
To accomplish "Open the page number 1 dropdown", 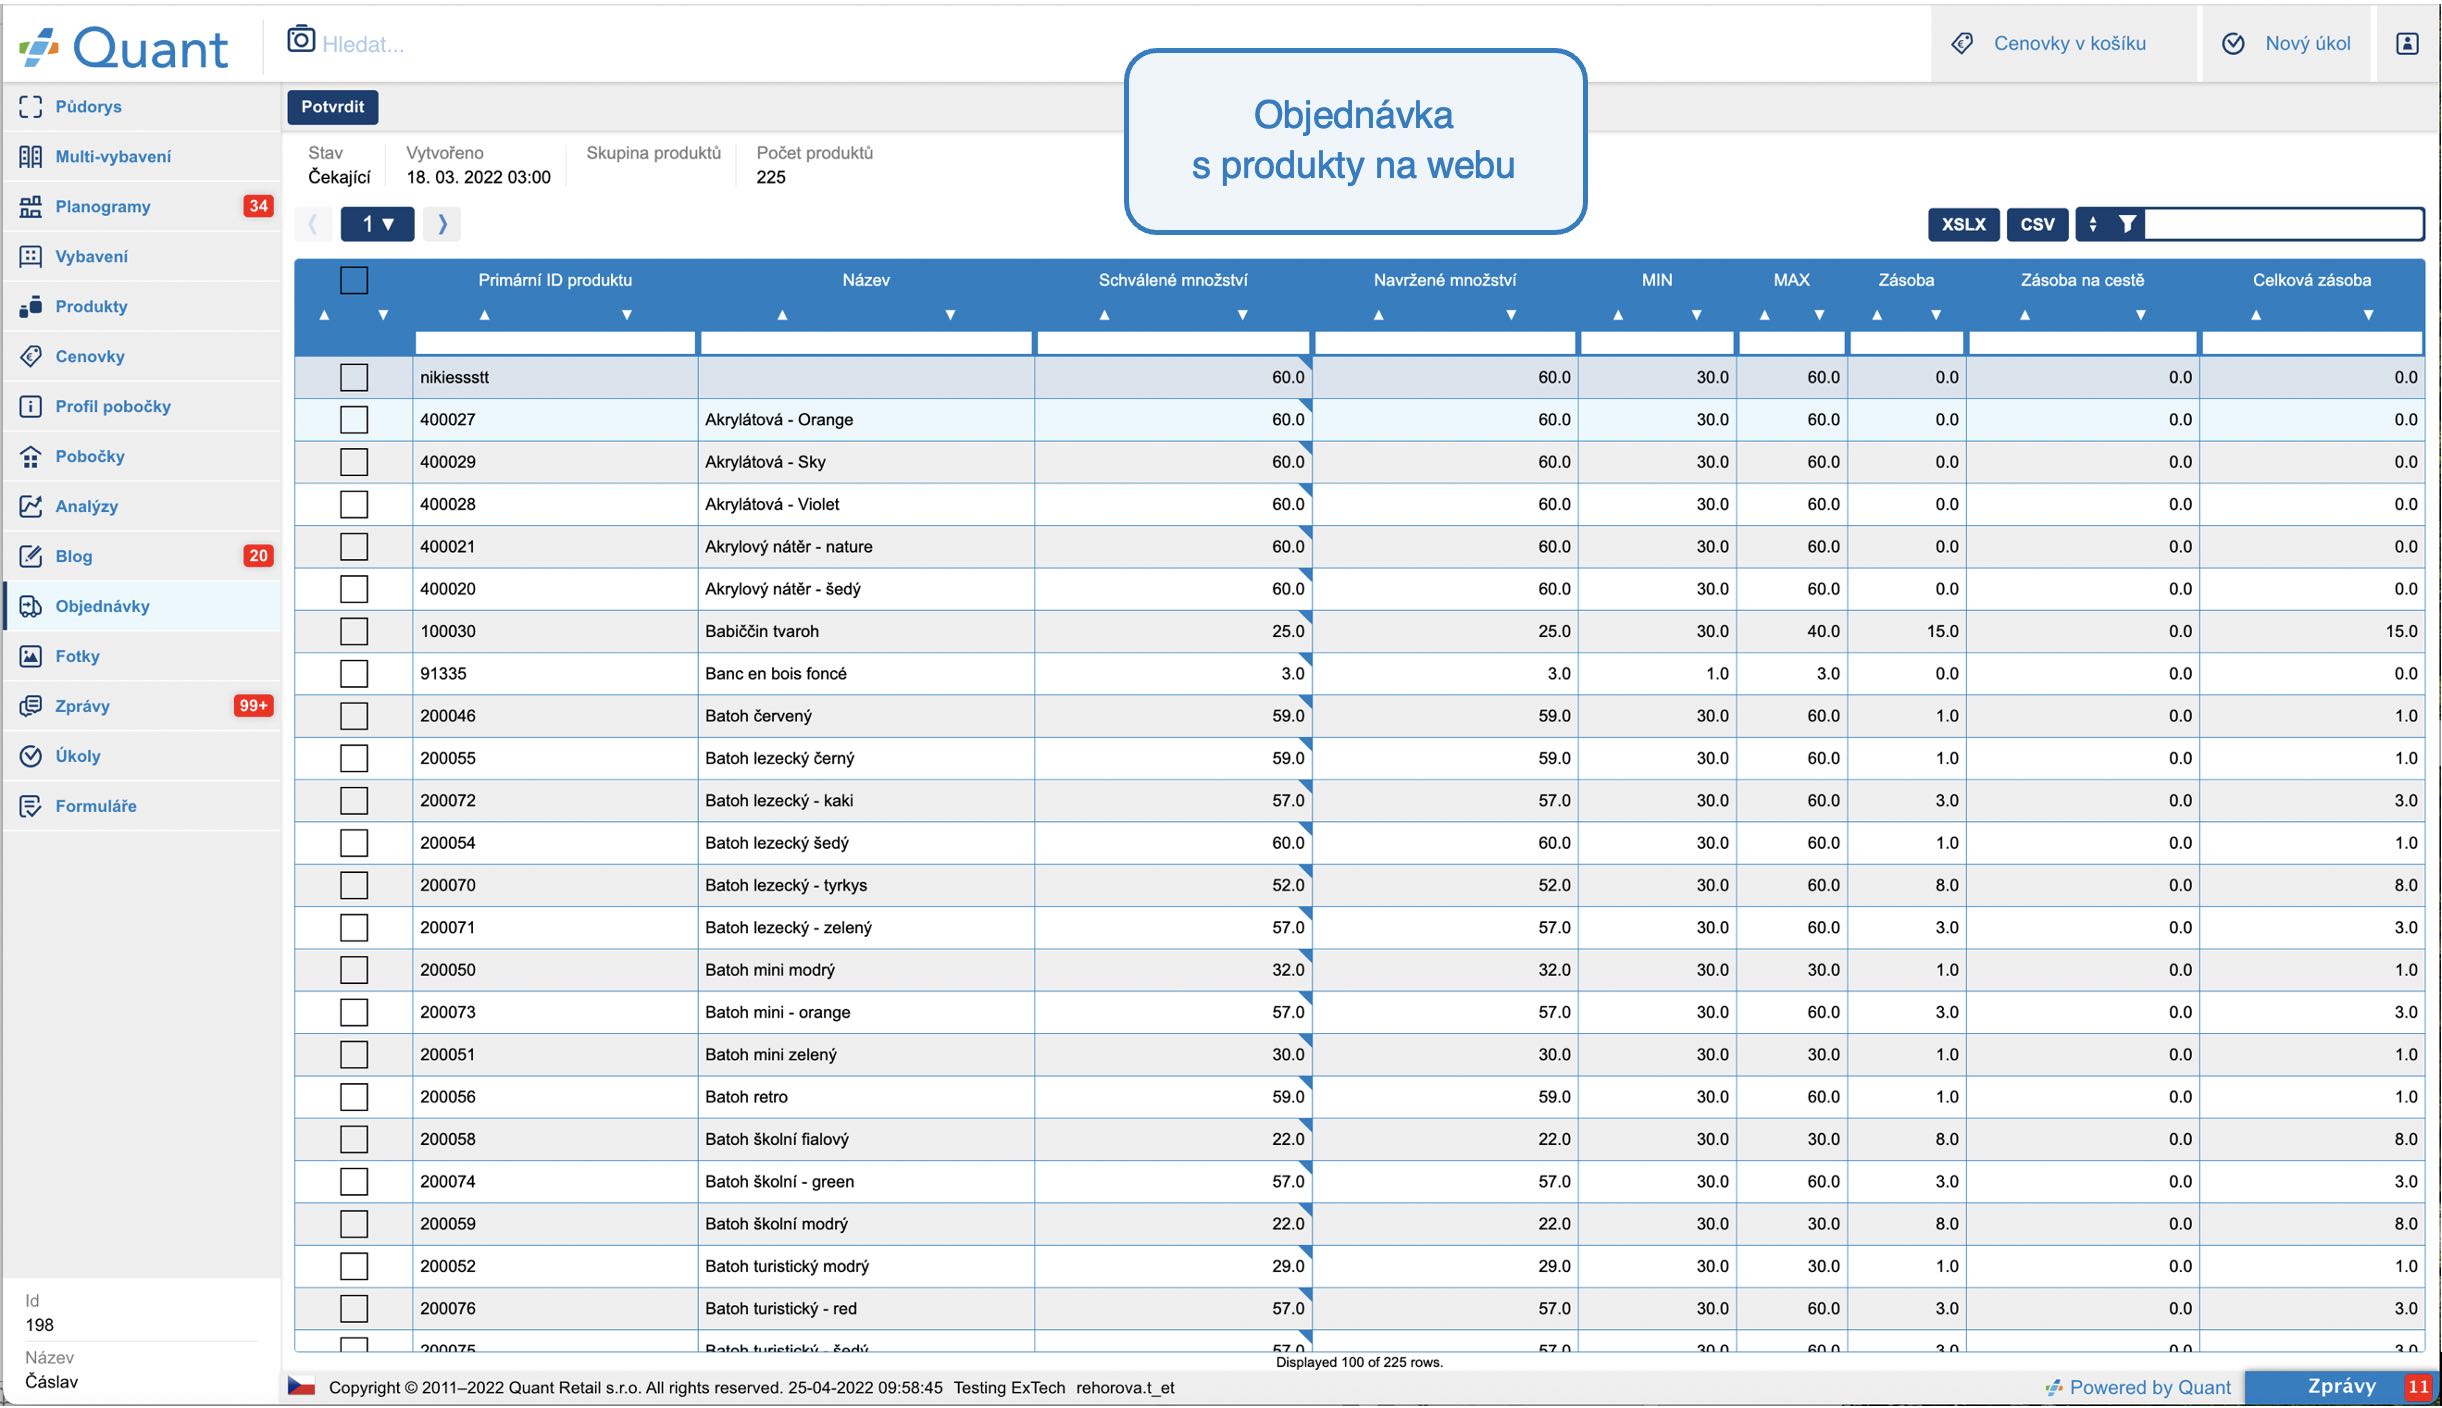I will 377,224.
